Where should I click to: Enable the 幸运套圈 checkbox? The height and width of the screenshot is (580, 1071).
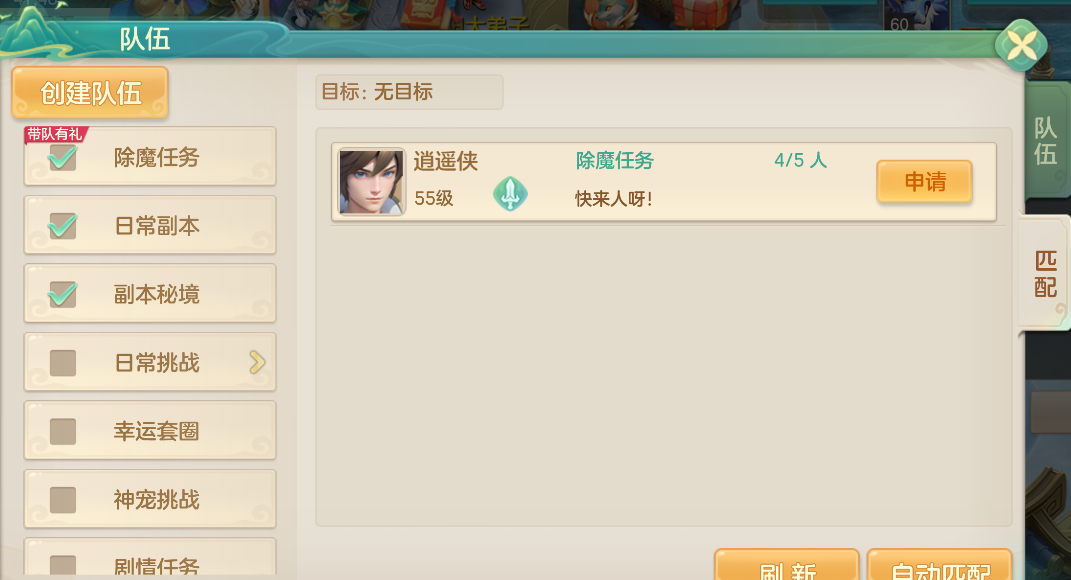tap(63, 431)
